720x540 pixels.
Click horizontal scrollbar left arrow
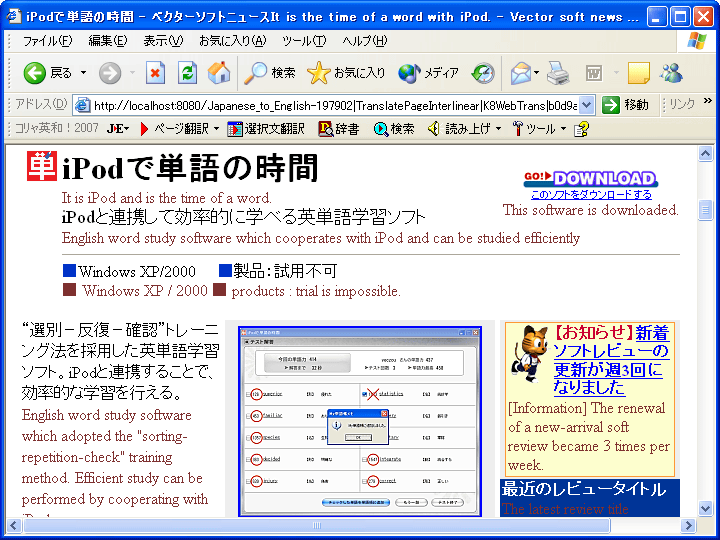click(x=13, y=525)
